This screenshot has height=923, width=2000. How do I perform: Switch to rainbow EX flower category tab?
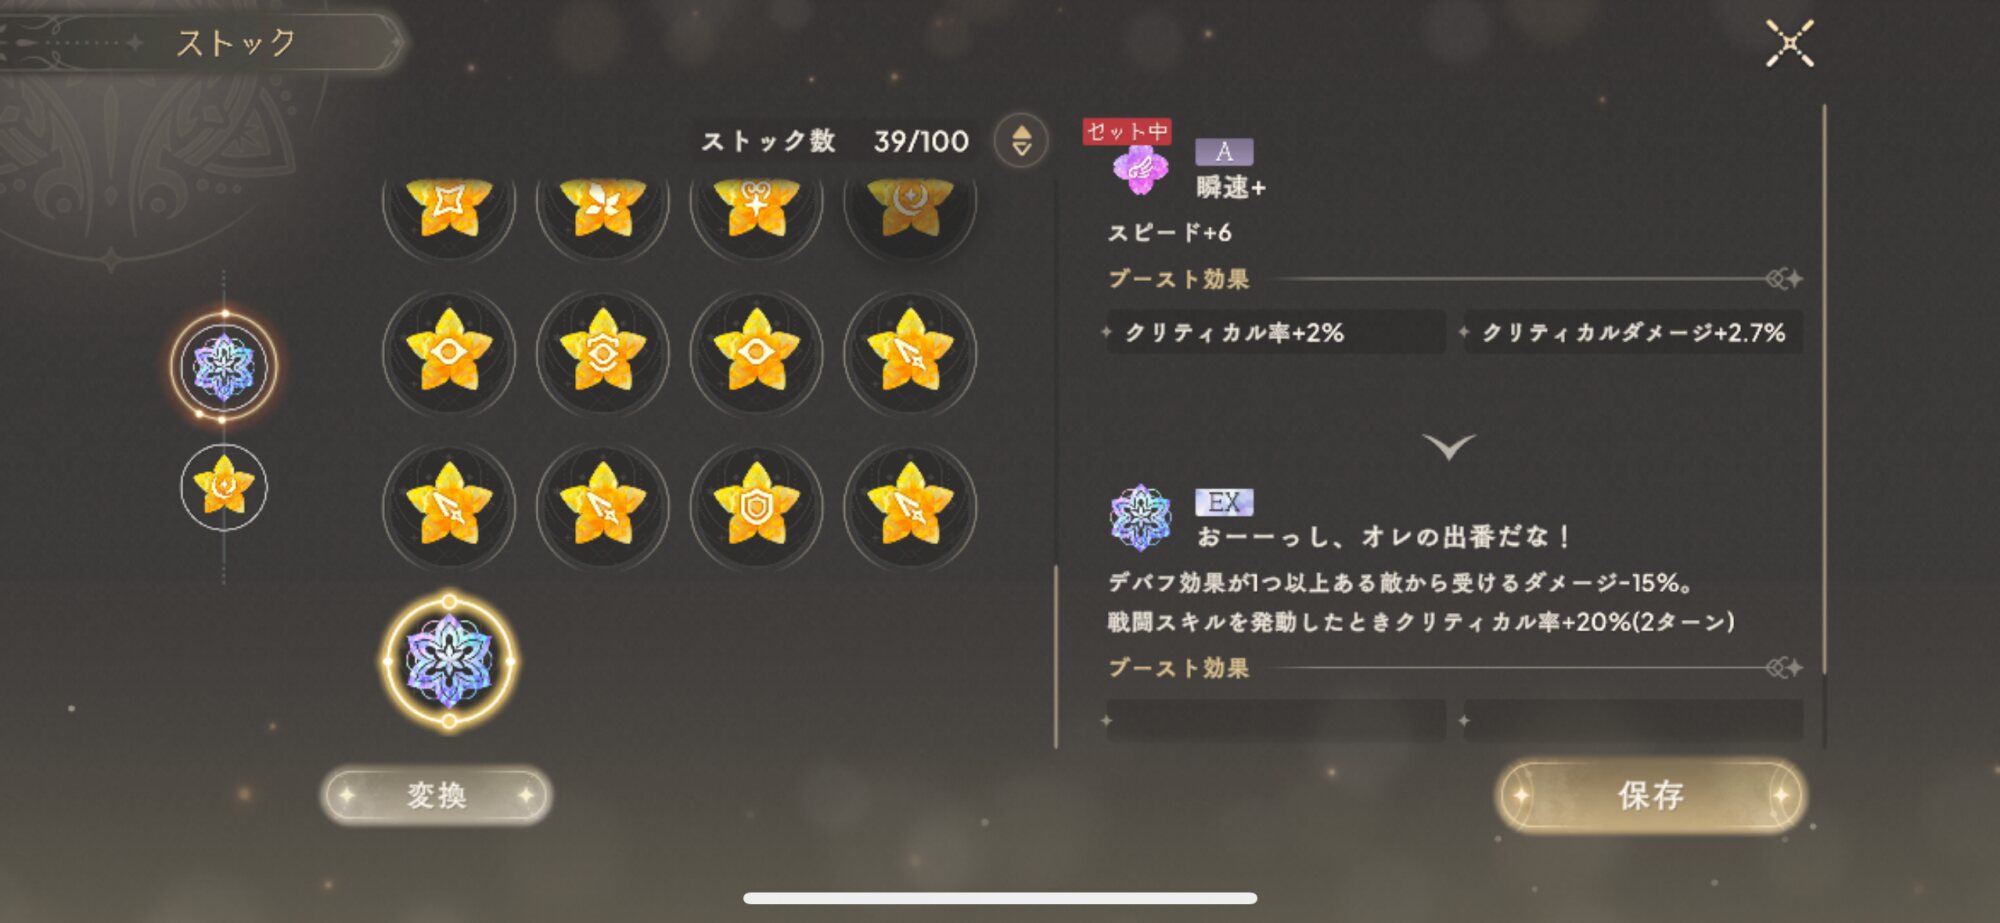(x=224, y=366)
